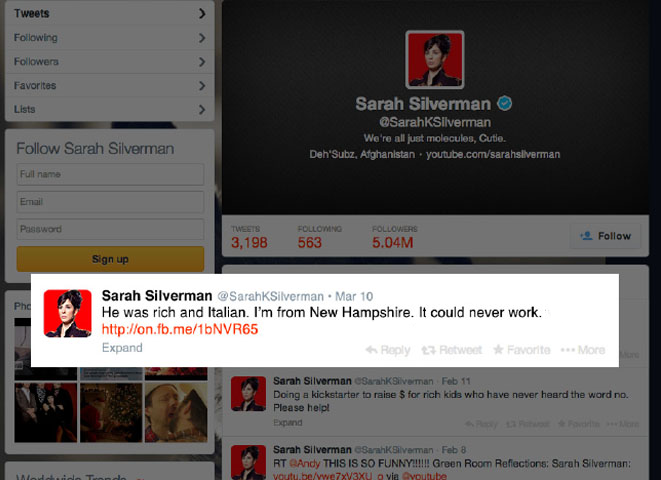Click the chevron next to Tweets
The height and width of the screenshot is (480, 661).
[x=202, y=13]
